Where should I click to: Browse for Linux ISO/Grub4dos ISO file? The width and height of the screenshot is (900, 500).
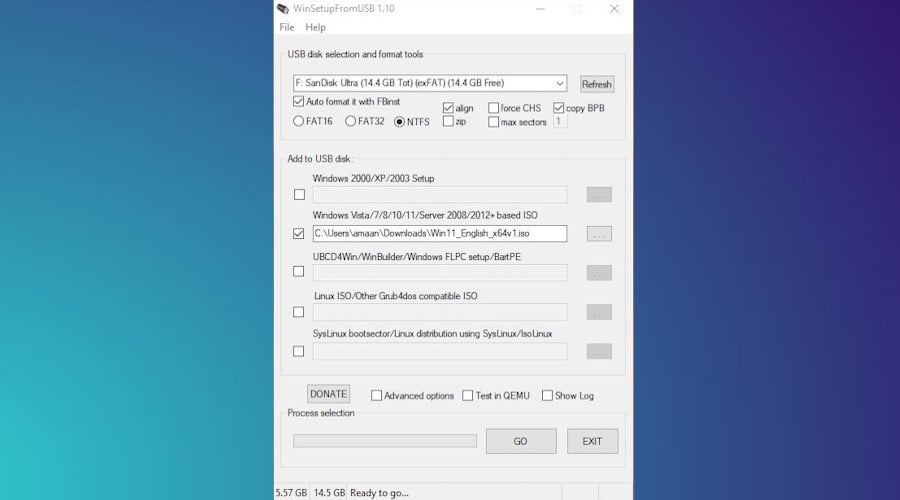point(599,312)
